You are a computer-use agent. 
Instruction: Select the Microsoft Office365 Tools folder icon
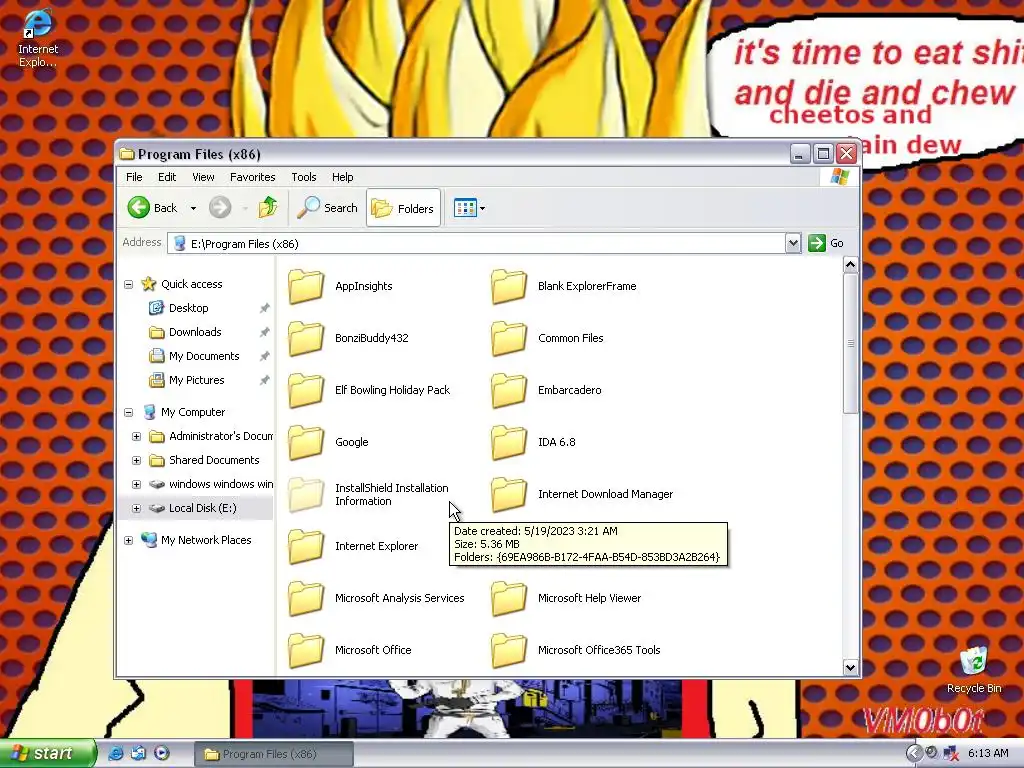point(509,650)
